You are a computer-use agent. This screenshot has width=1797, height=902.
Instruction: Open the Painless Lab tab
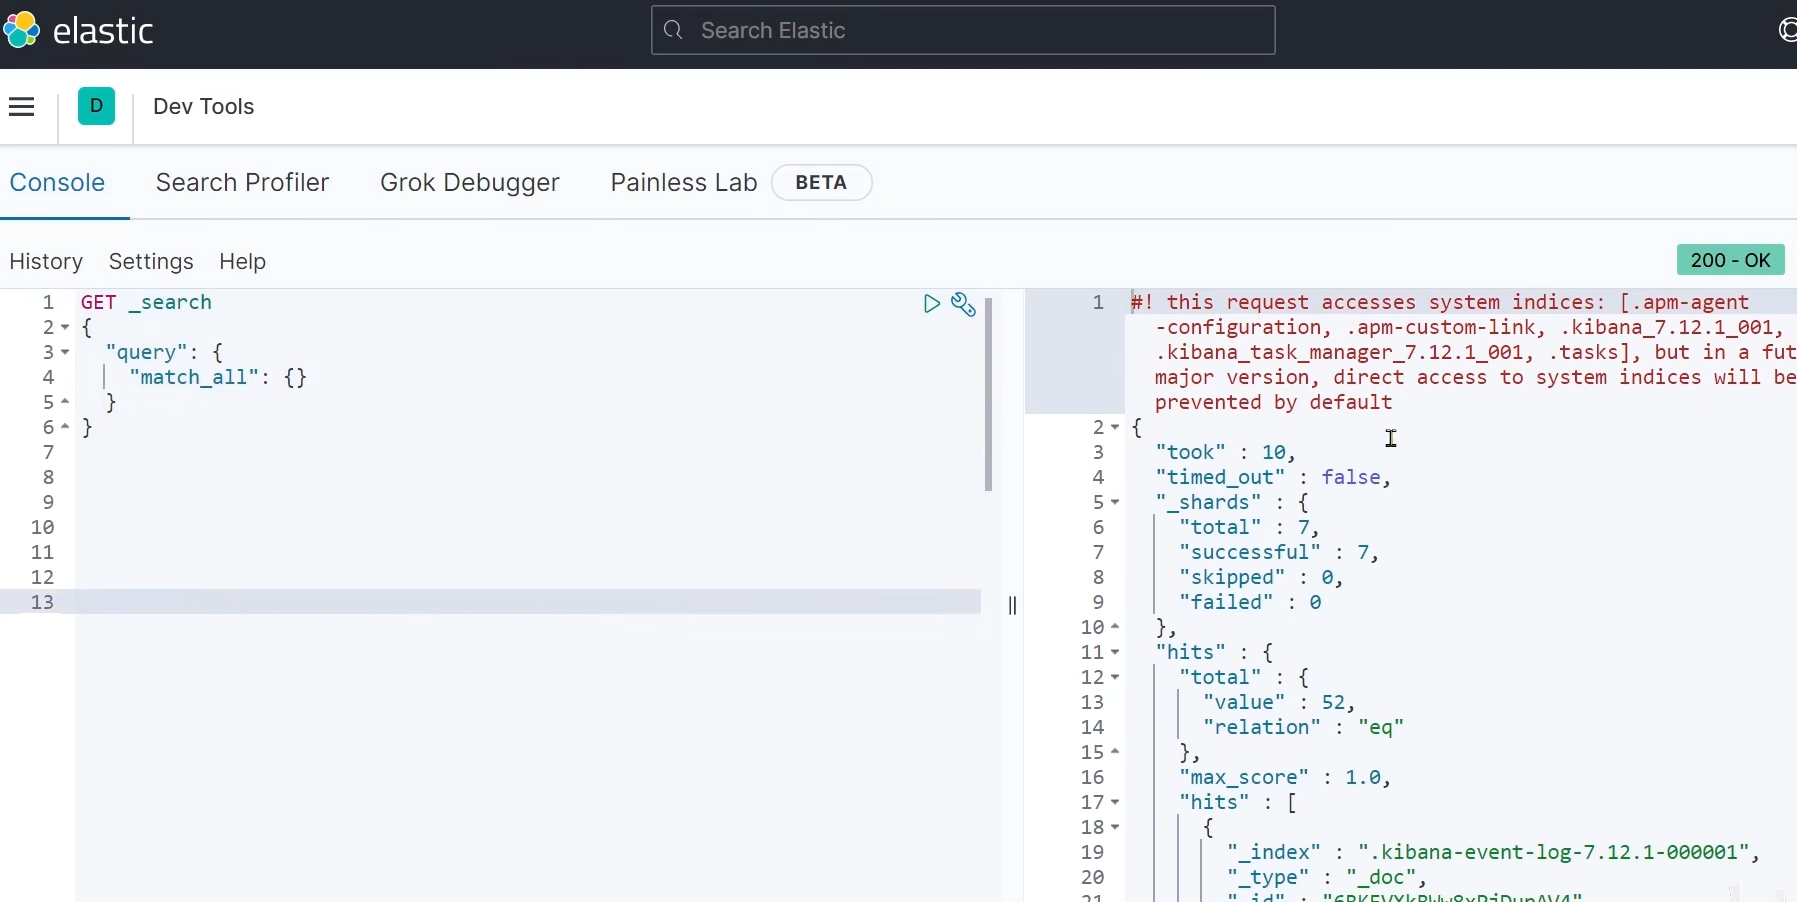point(684,183)
